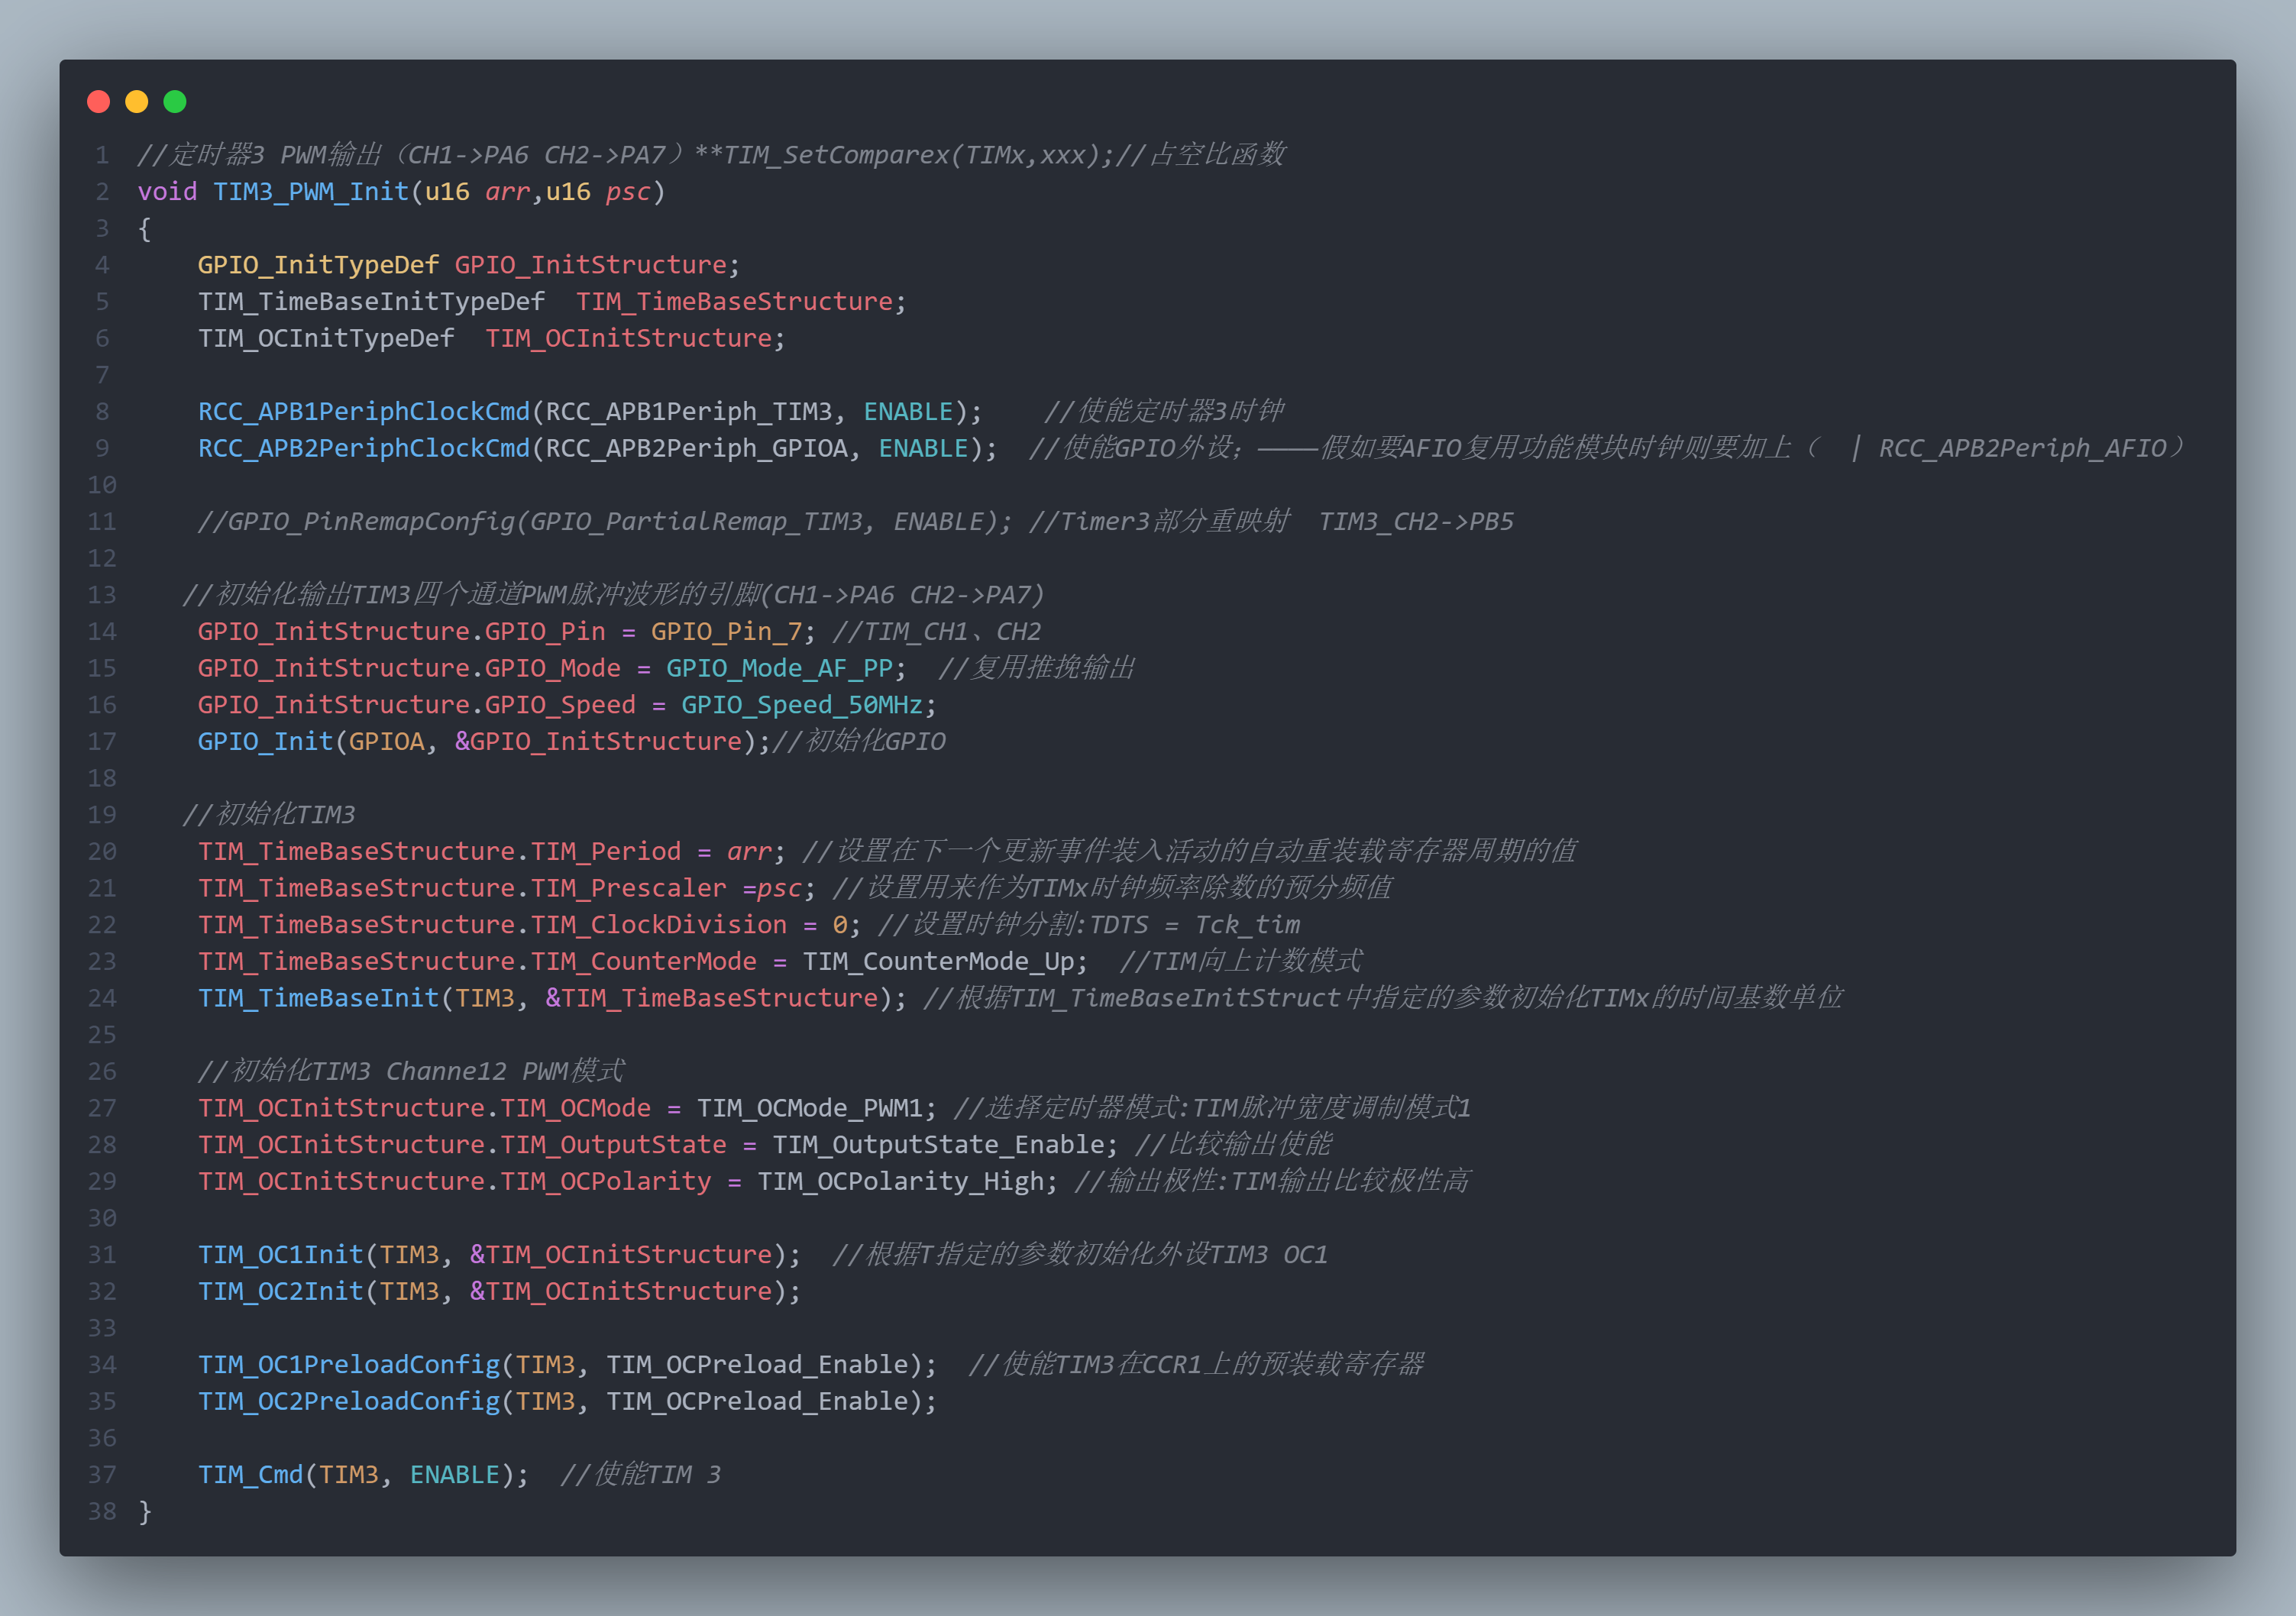Click the closing brace on line 38
The width and height of the screenshot is (2296, 1616).
tap(145, 1511)
